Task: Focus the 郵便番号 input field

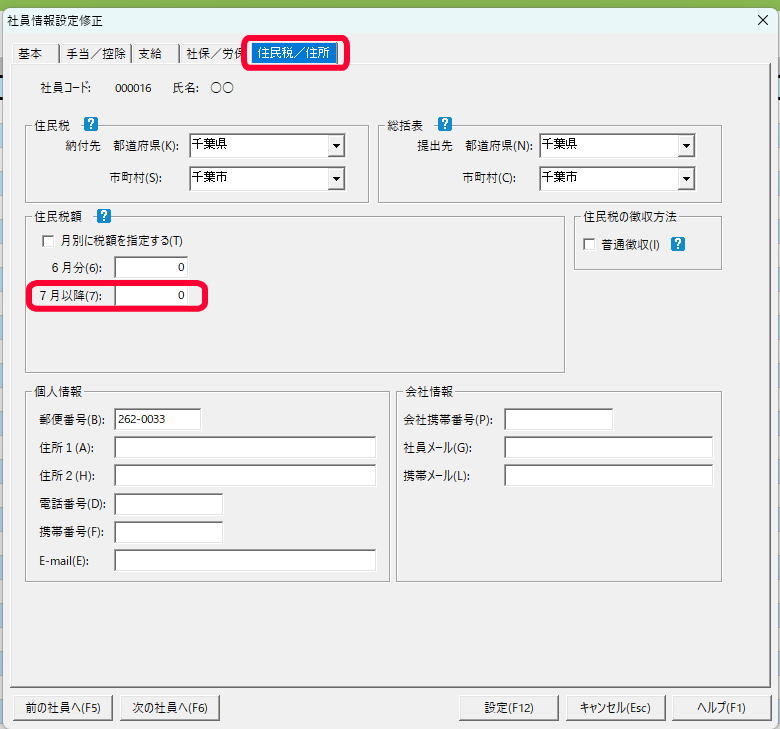Action: [x=158, y=419]
